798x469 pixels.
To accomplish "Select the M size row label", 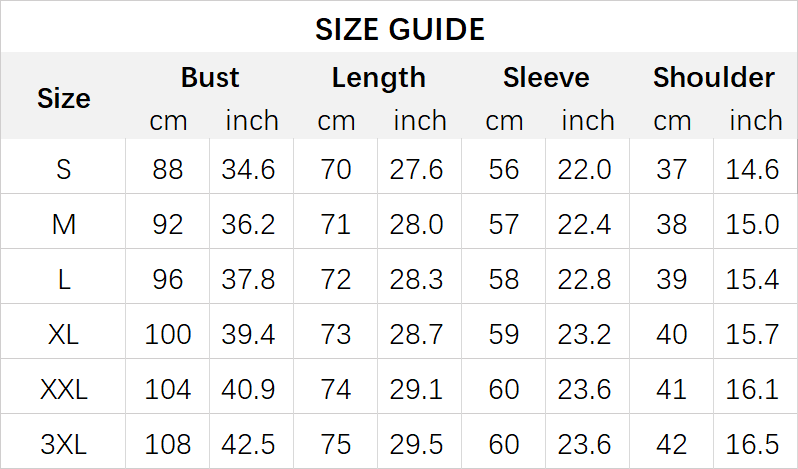I will coord(64,224).
